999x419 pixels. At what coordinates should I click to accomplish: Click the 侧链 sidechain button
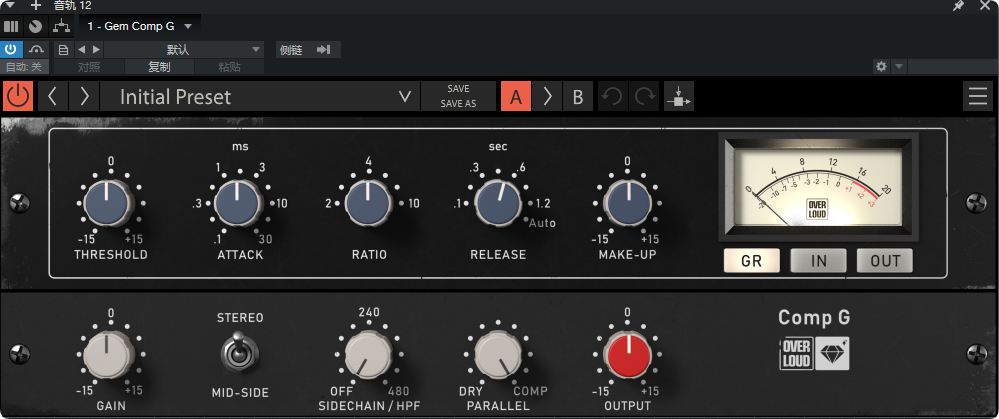coord(291,50)
